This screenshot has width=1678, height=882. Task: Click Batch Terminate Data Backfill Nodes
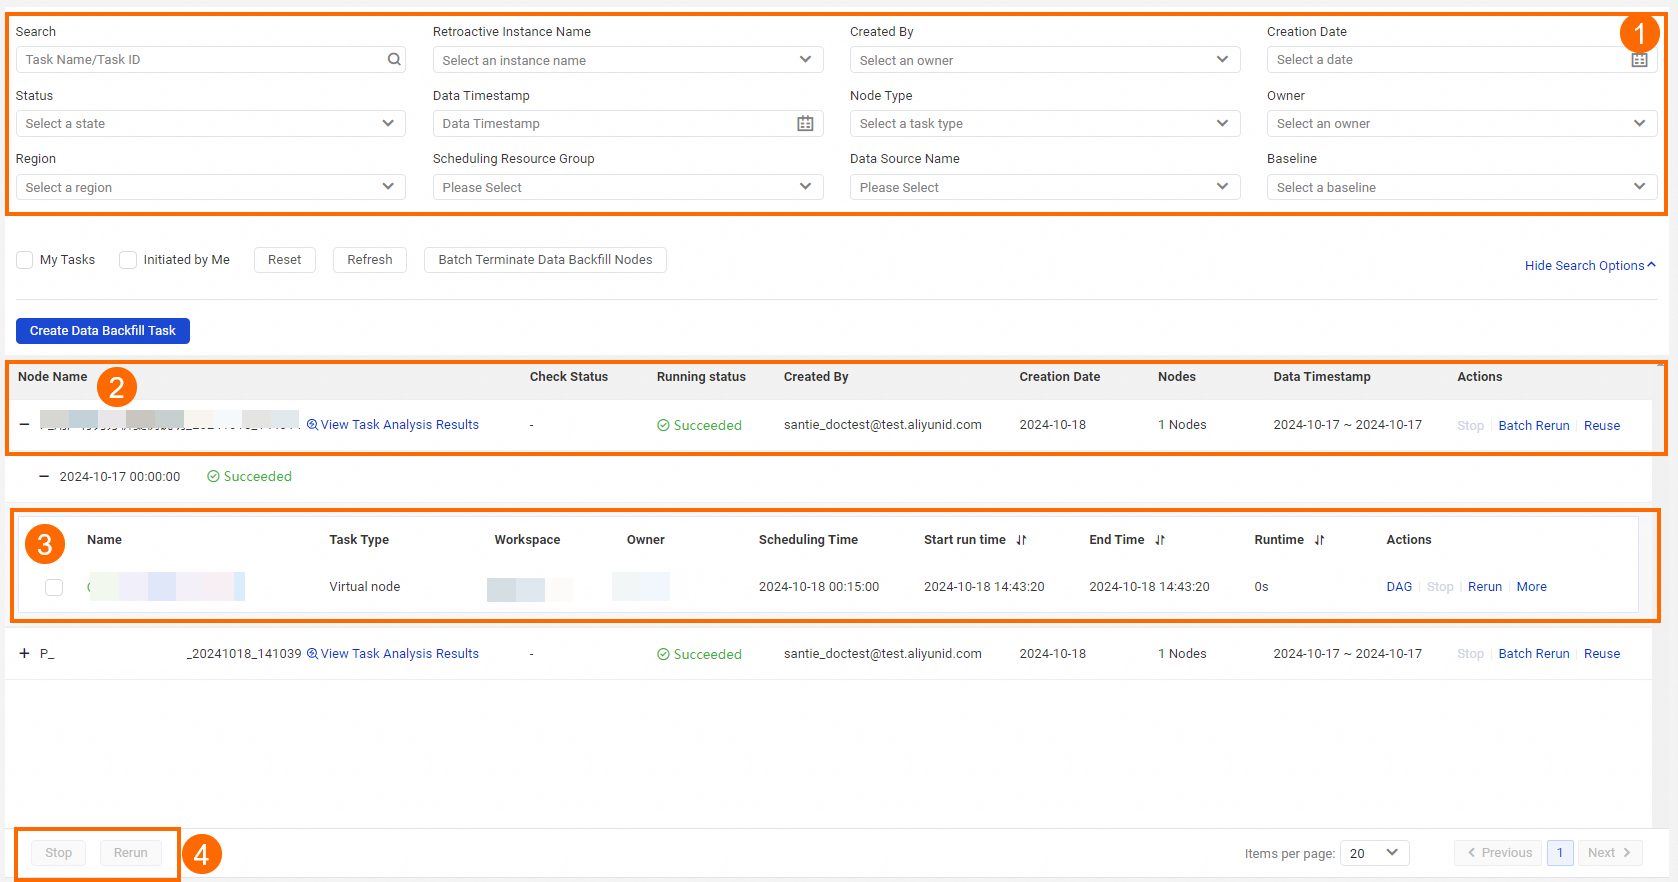(545, 260)
